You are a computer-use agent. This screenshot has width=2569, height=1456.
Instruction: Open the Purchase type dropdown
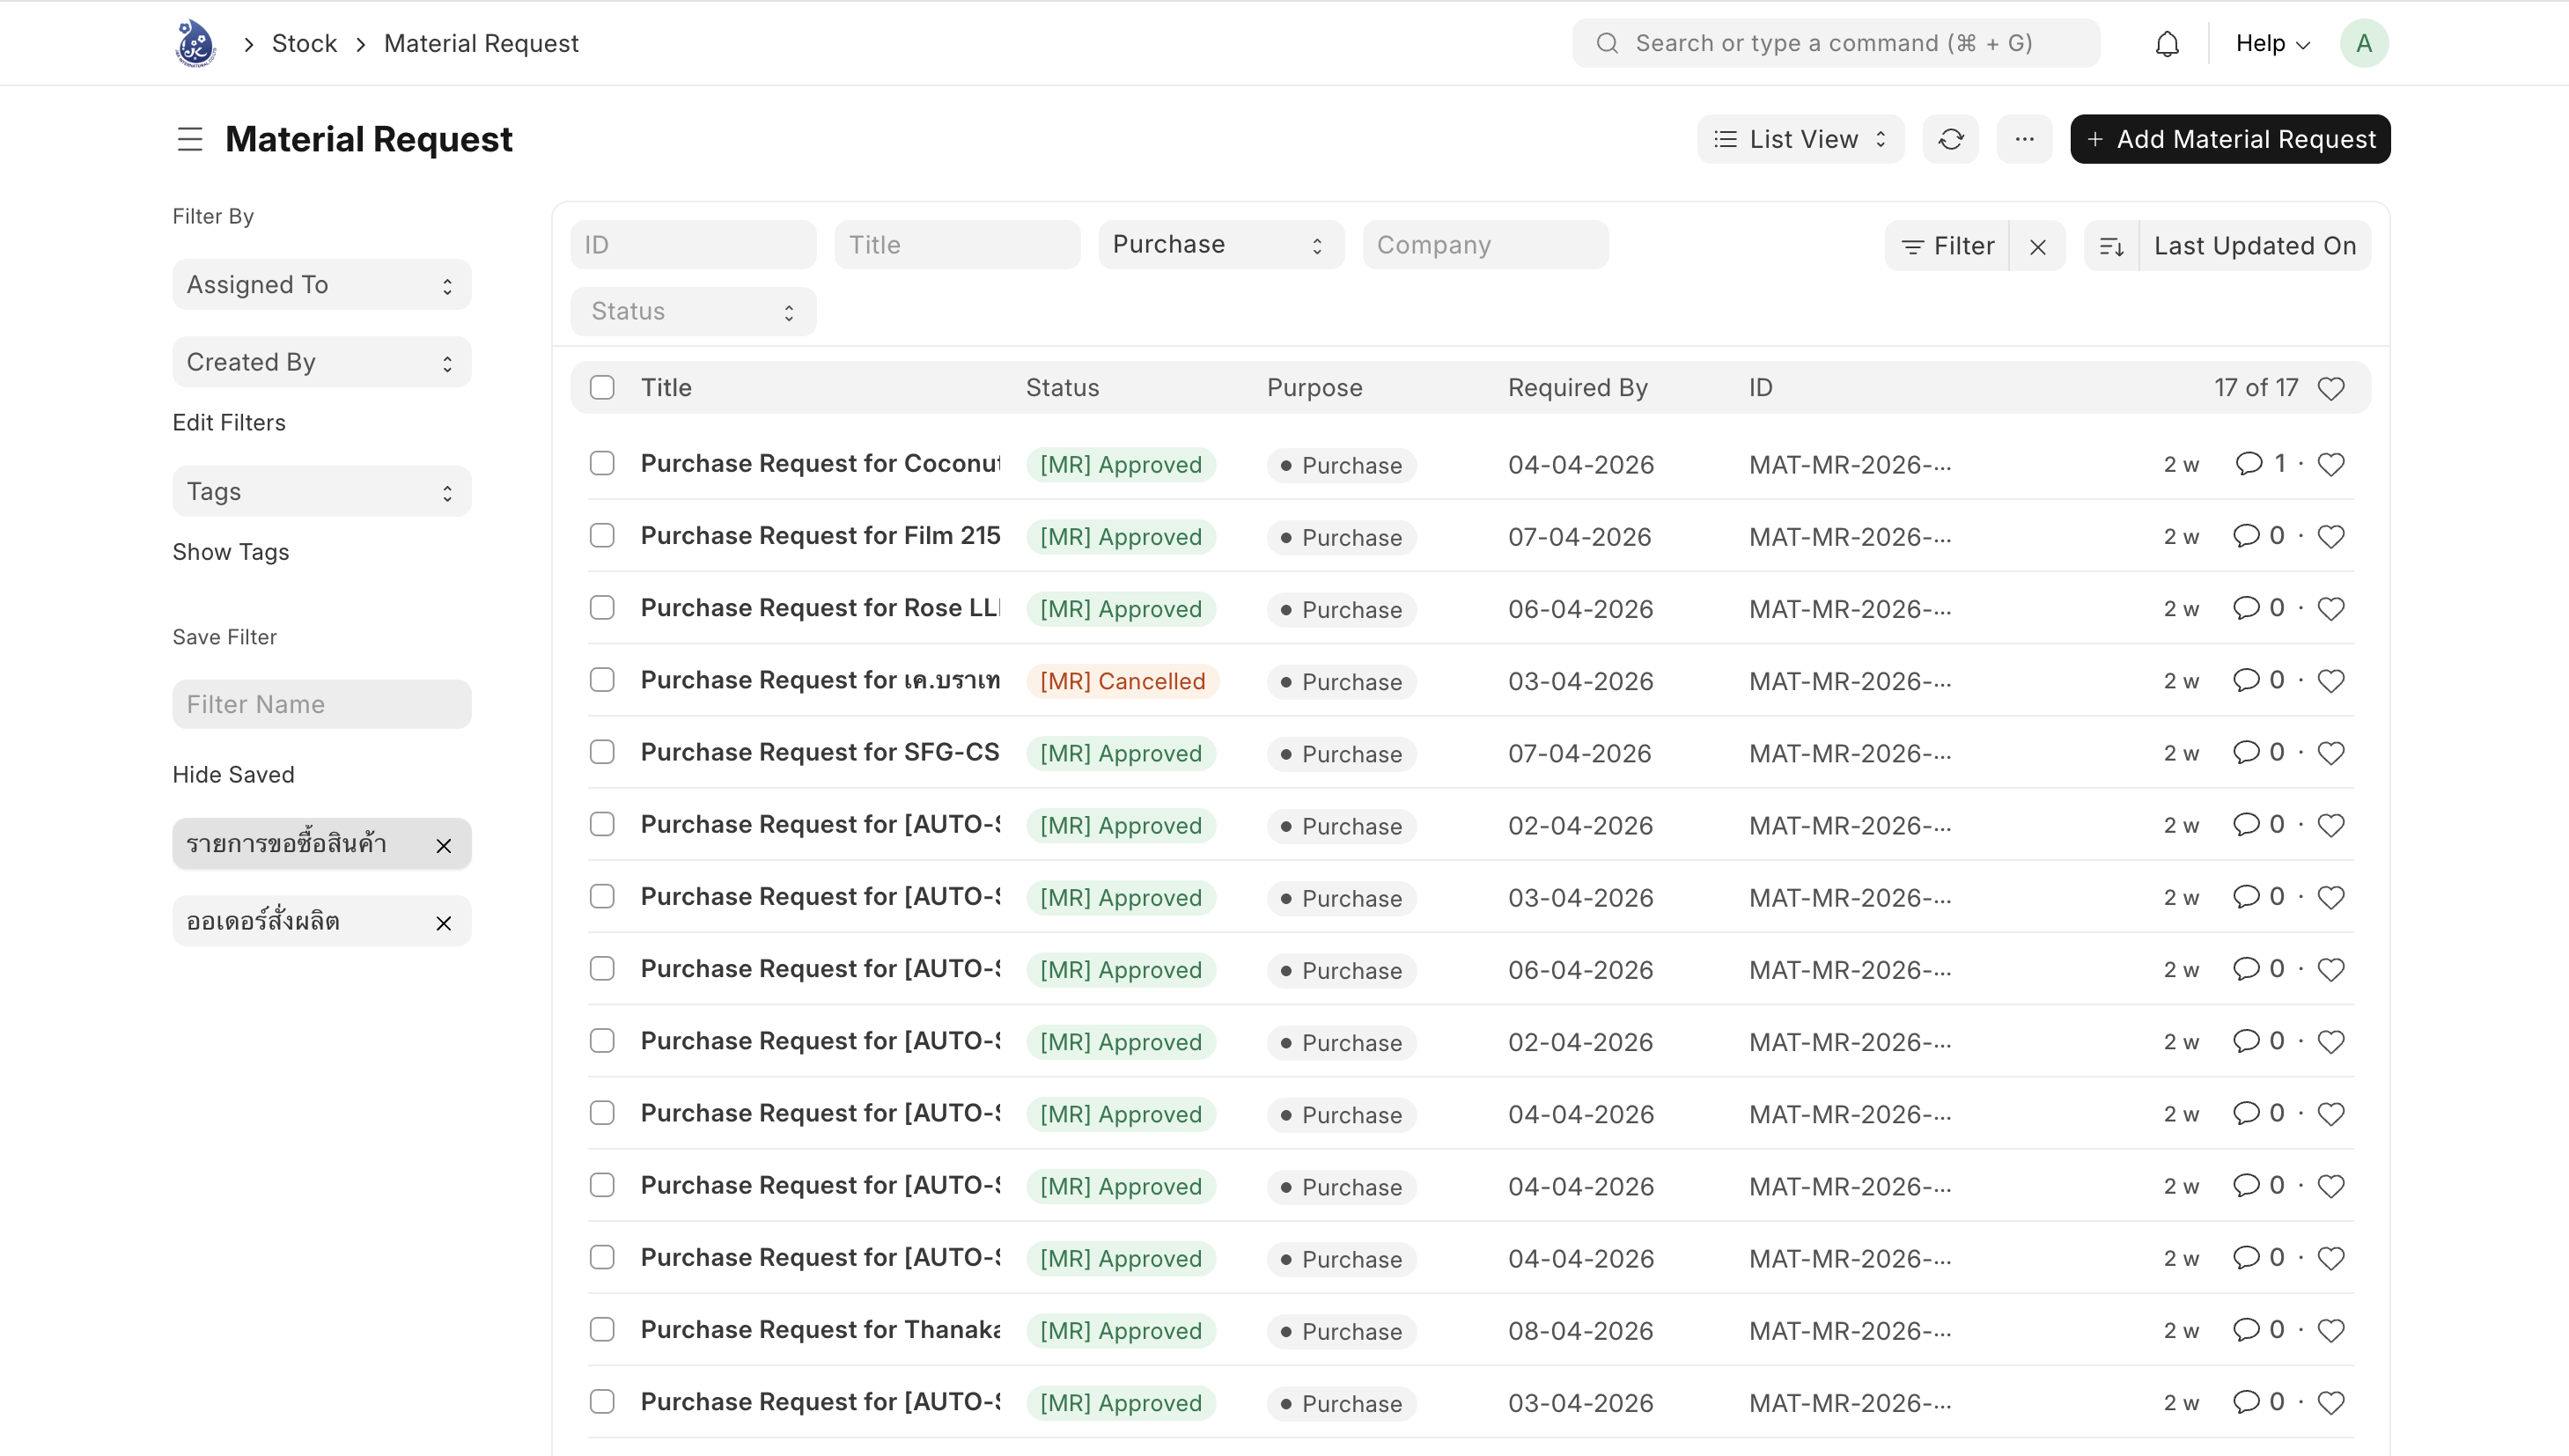[1221, 245]
